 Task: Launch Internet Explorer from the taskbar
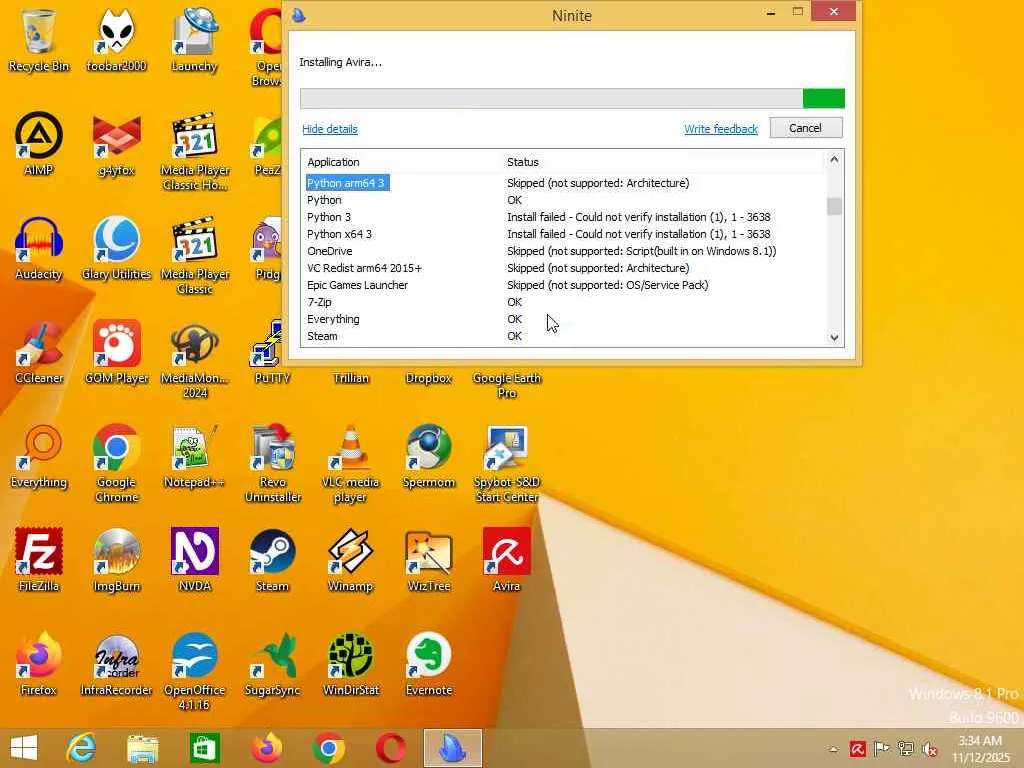(81, 748)
